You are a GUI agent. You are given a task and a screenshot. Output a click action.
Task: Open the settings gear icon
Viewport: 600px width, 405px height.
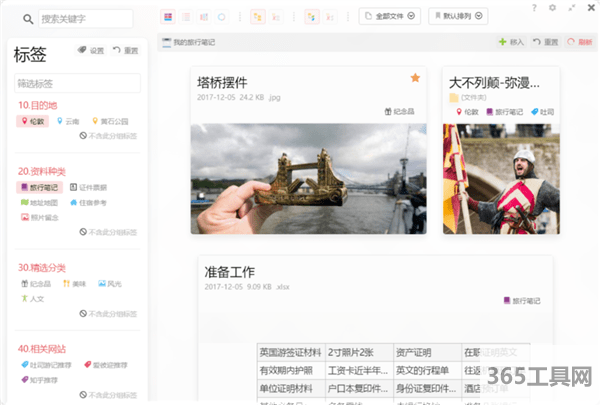pos(552,8)
